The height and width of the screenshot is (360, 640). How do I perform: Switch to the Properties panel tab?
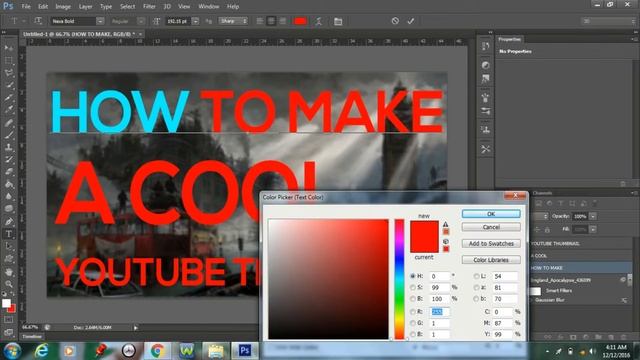tap(510, 39)
